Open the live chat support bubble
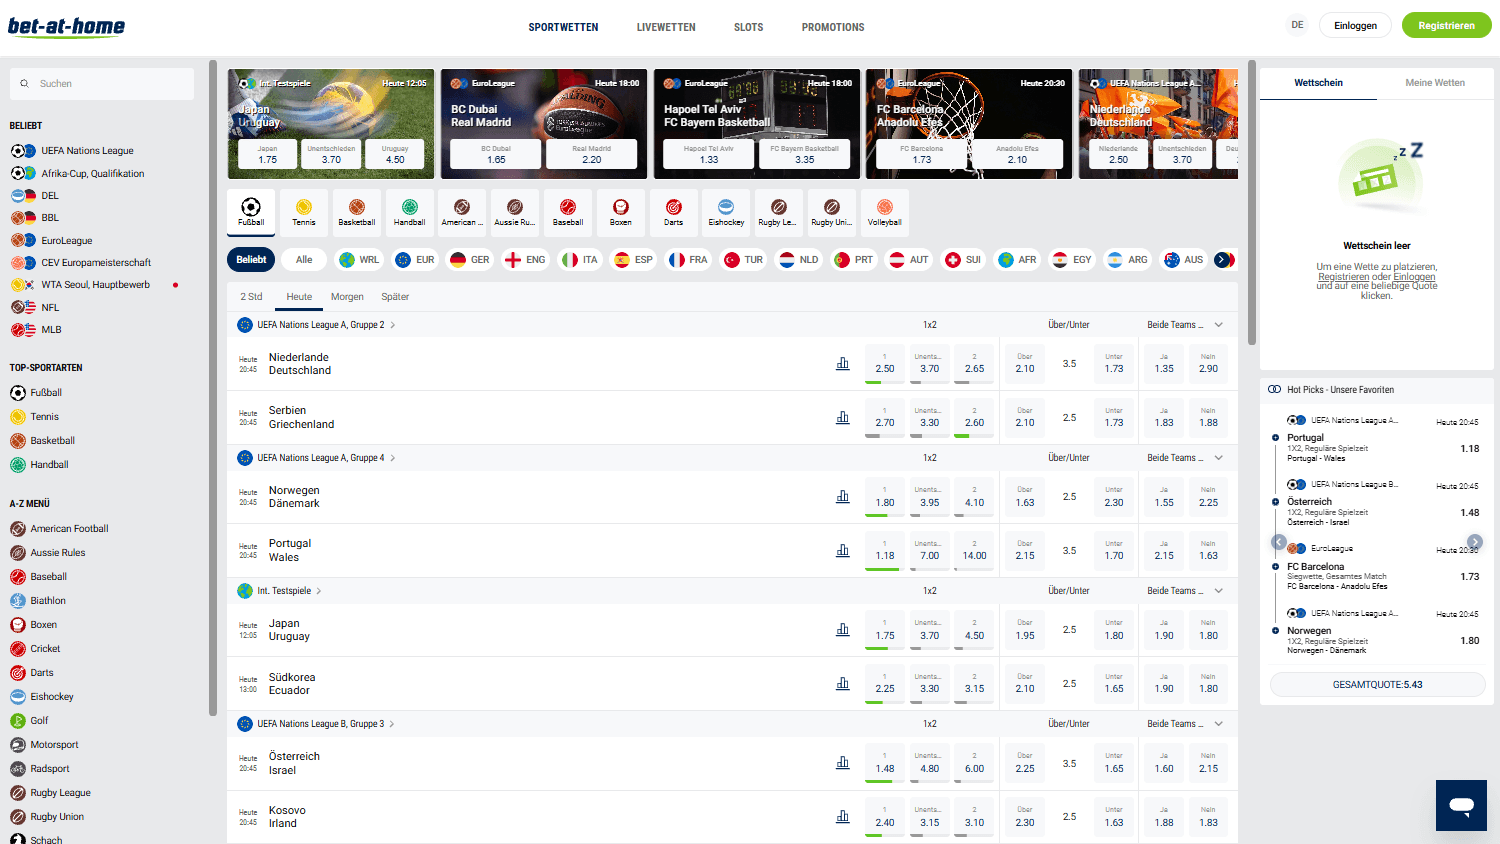1500x844 pixels. 1462,805
